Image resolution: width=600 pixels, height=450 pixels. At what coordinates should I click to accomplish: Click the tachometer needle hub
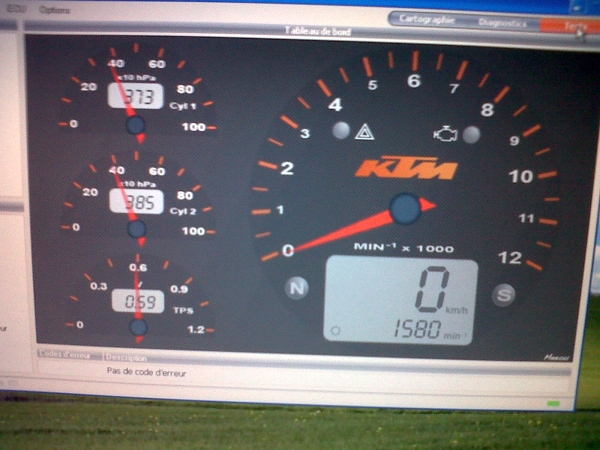pyautogui.click(x=405, y=209)
